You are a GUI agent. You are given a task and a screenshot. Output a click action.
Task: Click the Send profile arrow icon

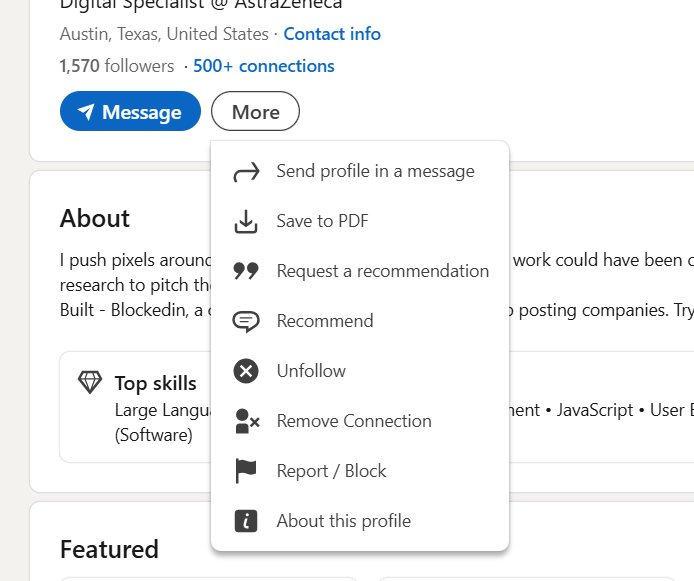(246, 172)
